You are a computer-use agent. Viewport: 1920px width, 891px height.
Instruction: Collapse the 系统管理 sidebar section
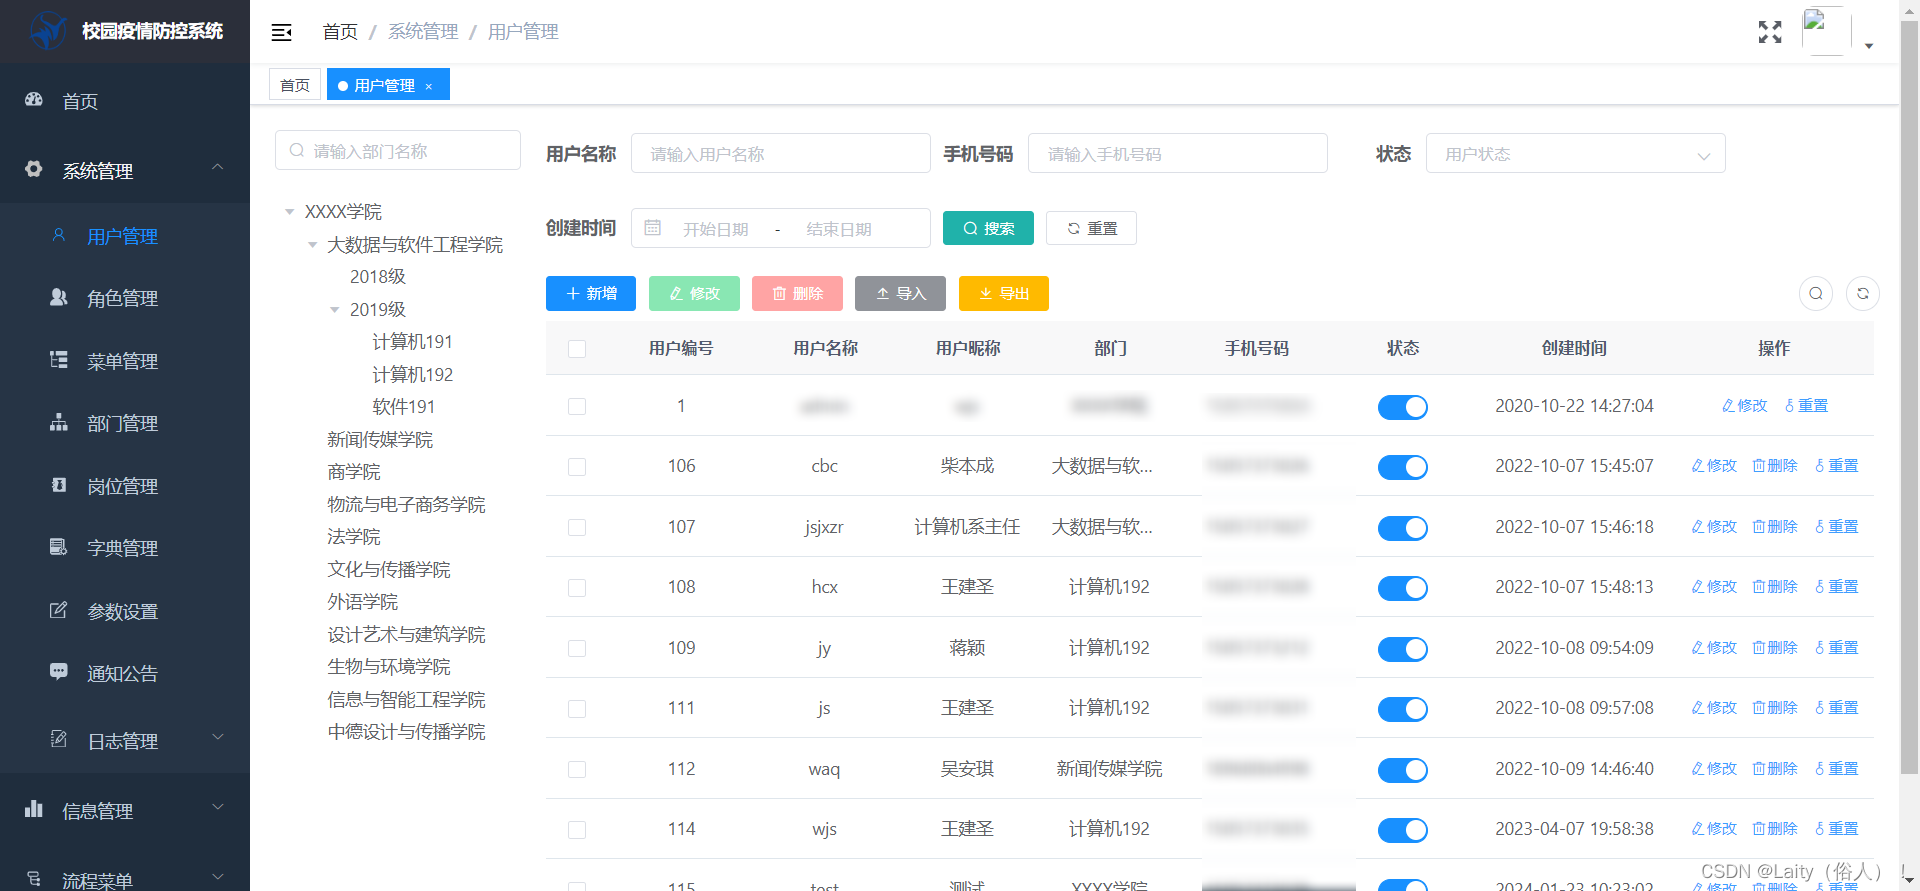217,168
